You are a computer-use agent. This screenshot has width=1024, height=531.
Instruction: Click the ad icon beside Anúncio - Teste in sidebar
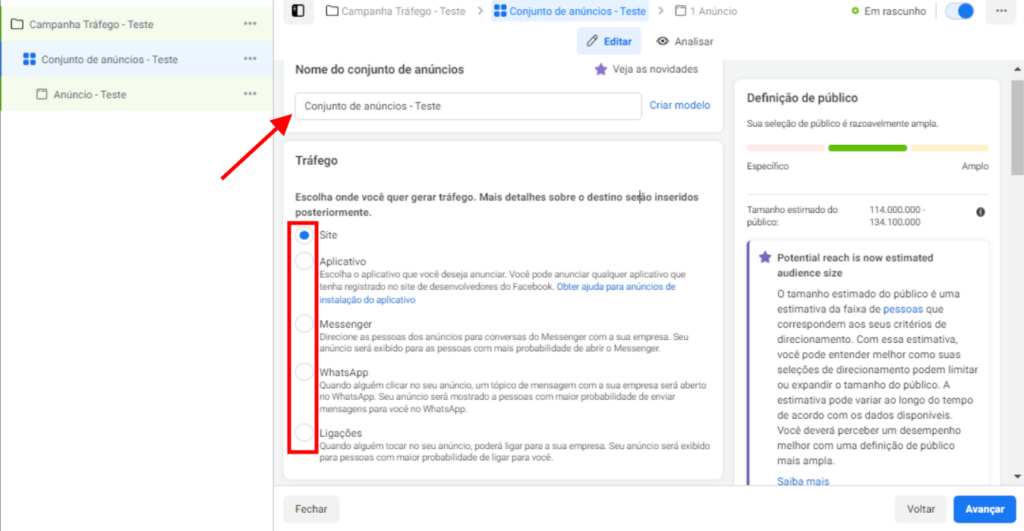click(x=42, y=94)
